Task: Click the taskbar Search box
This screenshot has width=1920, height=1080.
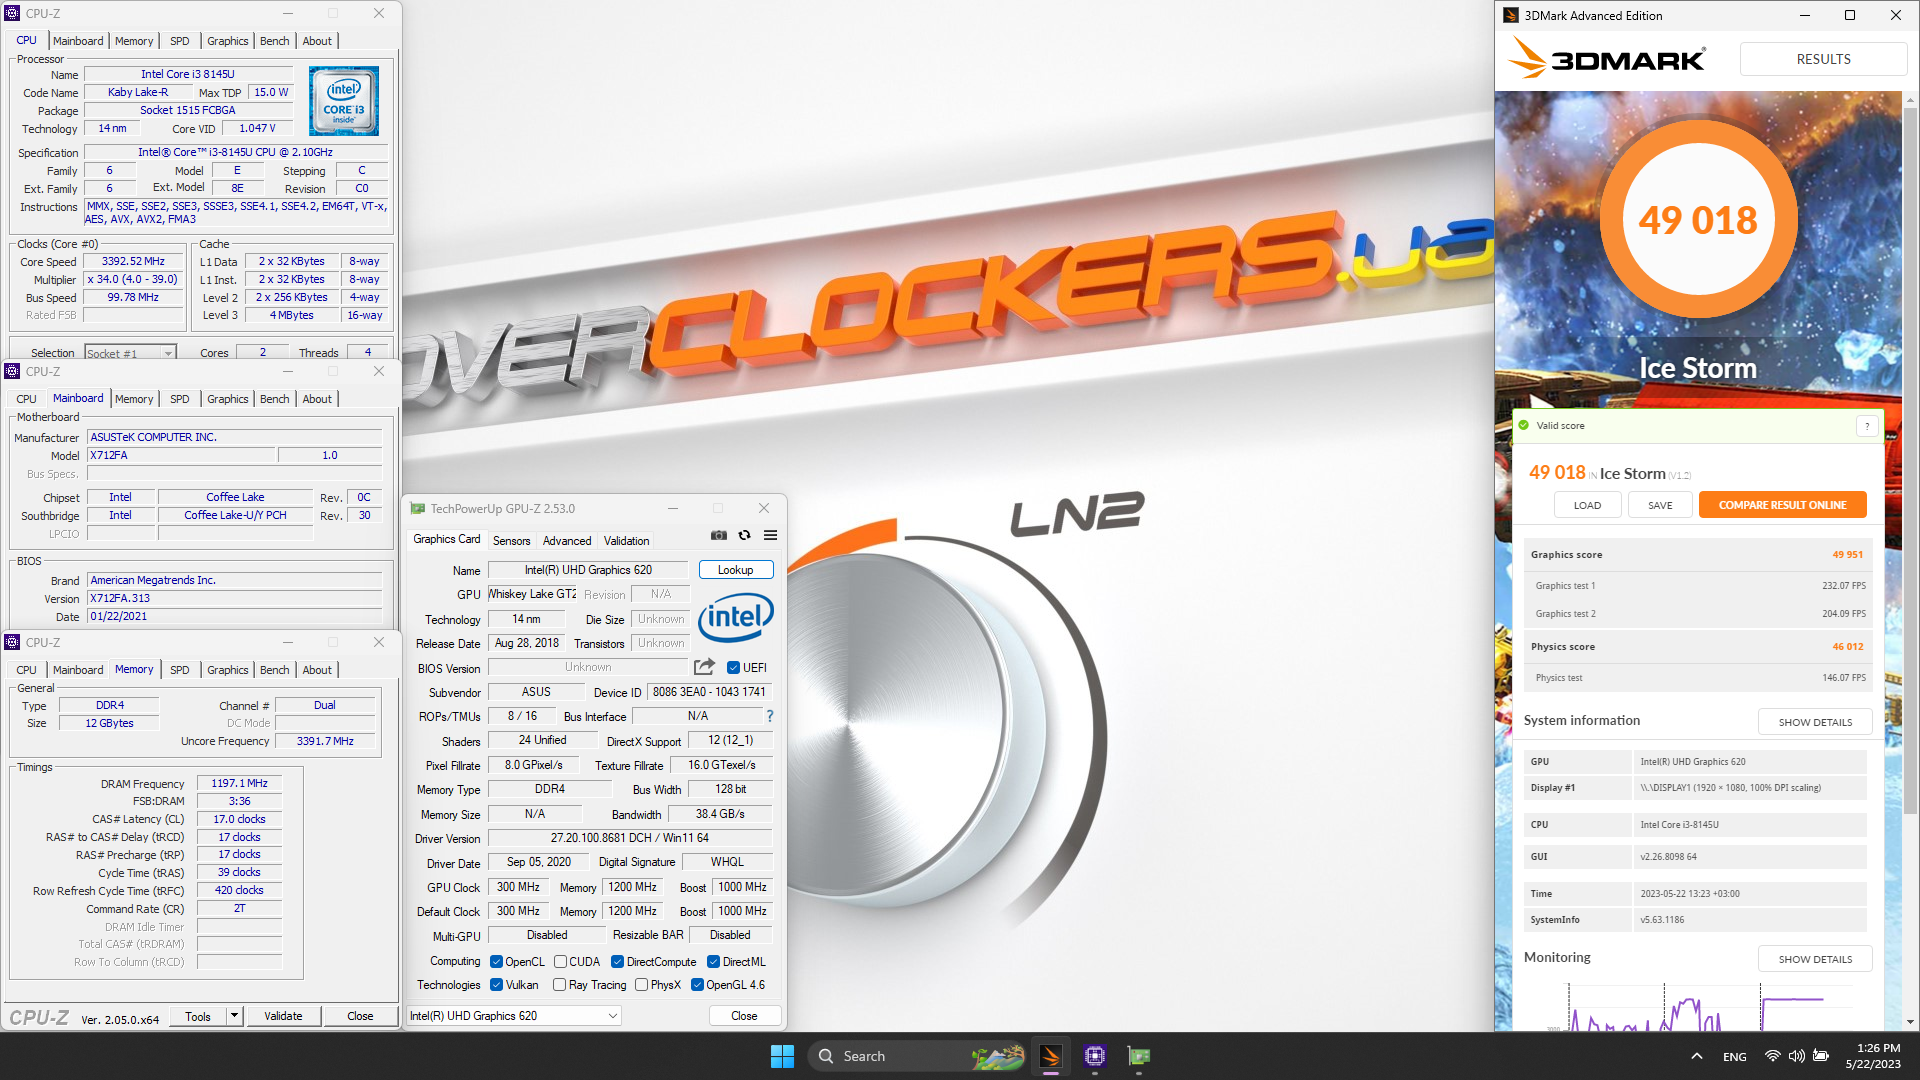Action: (917, 1056)
